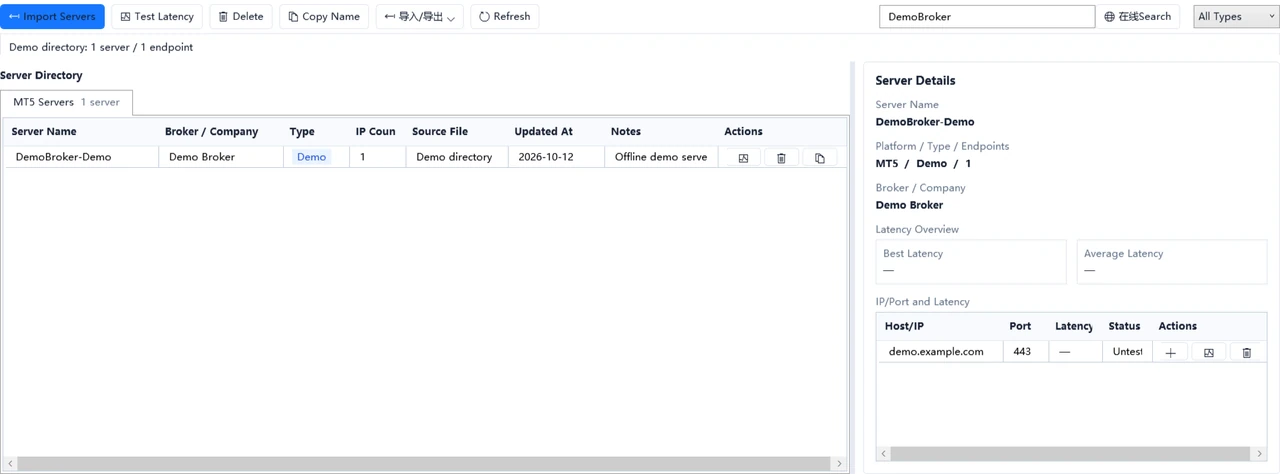The height and width of the screenshot is (474, 1280).
Task: Test latency icon in DemoBroker-Demo row
Action: 743,158
